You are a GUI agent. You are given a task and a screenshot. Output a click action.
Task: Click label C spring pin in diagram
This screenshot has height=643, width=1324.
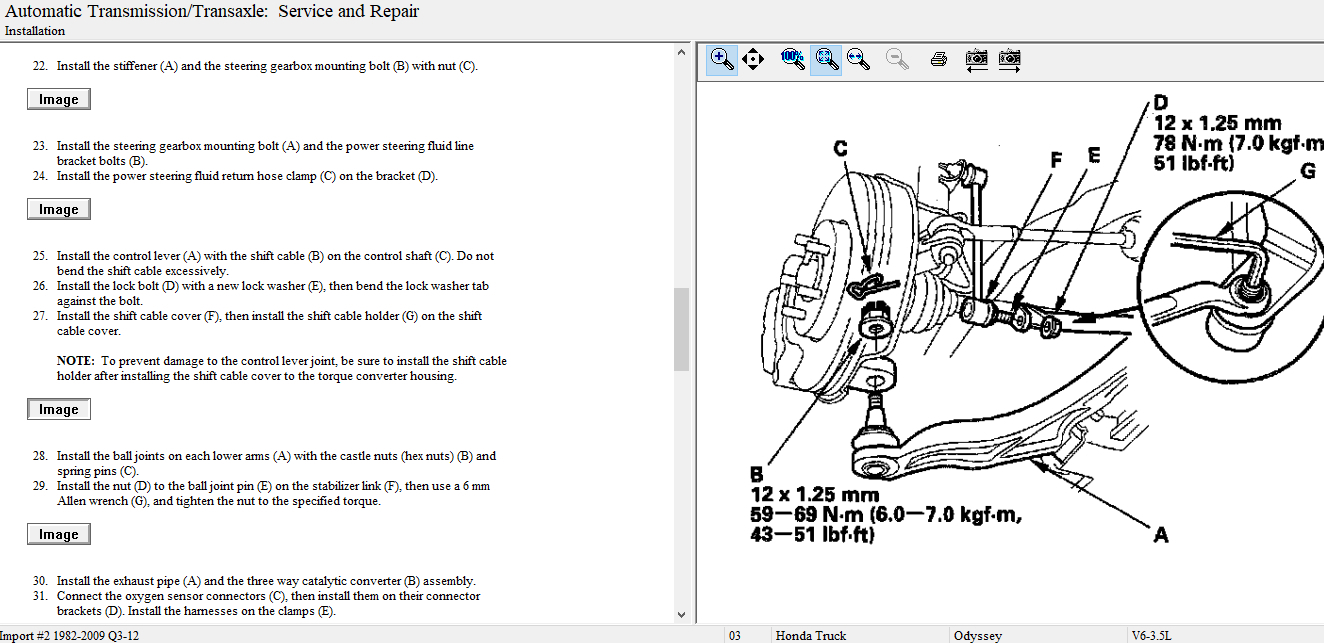pos(841,149)
